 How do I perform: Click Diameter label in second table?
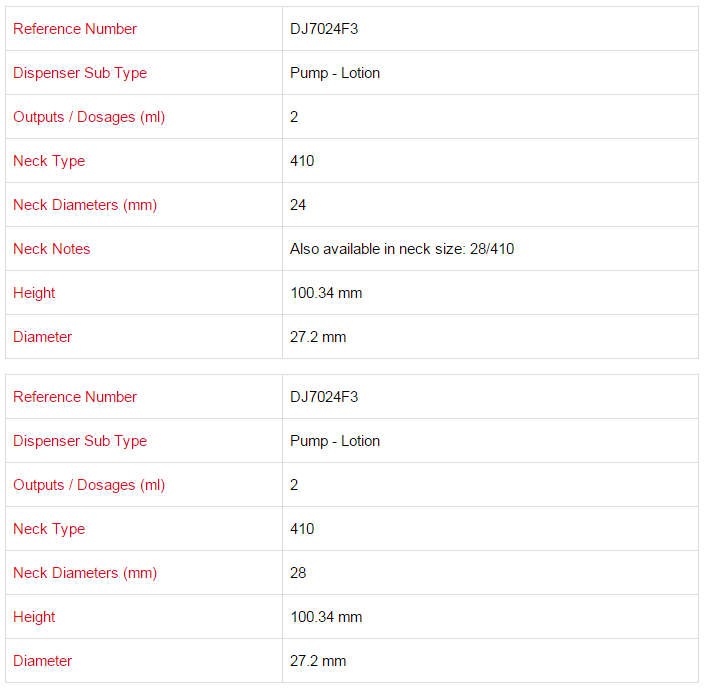coord(42,661)
